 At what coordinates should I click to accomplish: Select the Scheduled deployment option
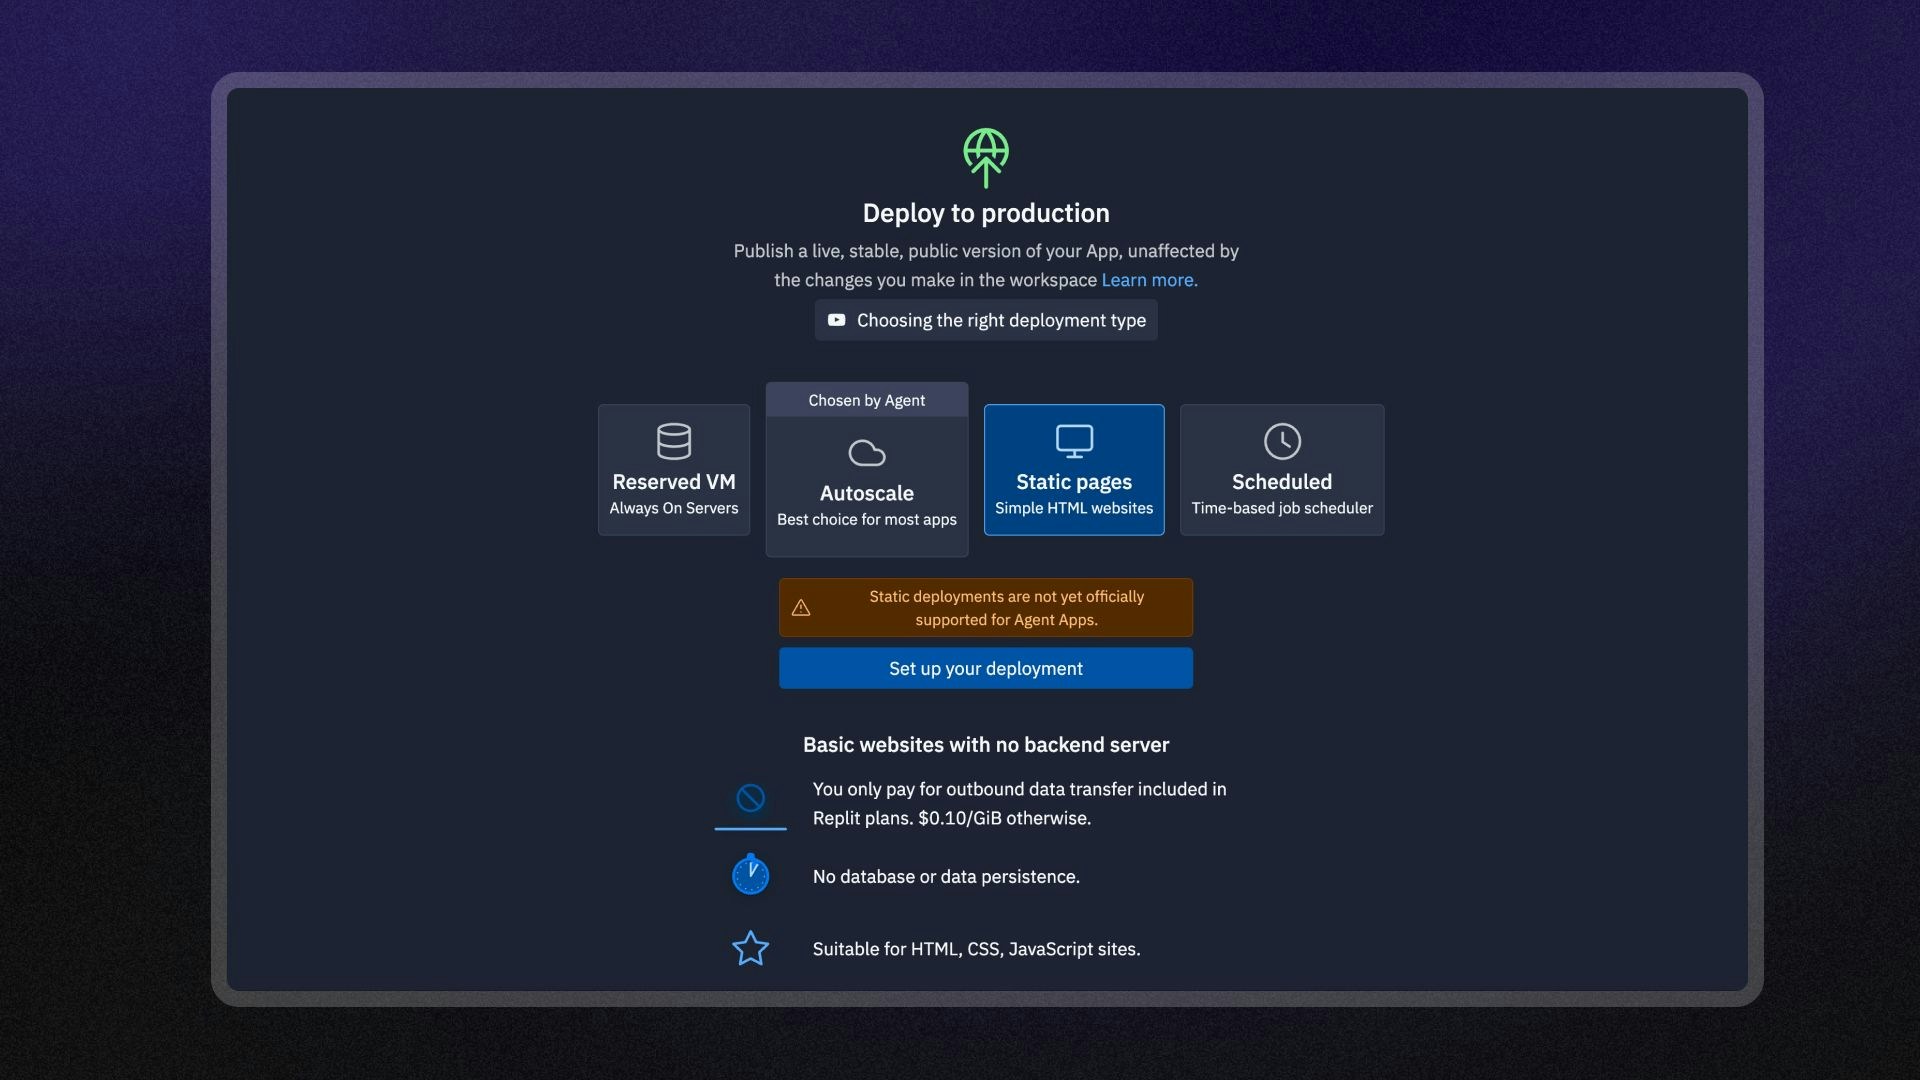1282,470
